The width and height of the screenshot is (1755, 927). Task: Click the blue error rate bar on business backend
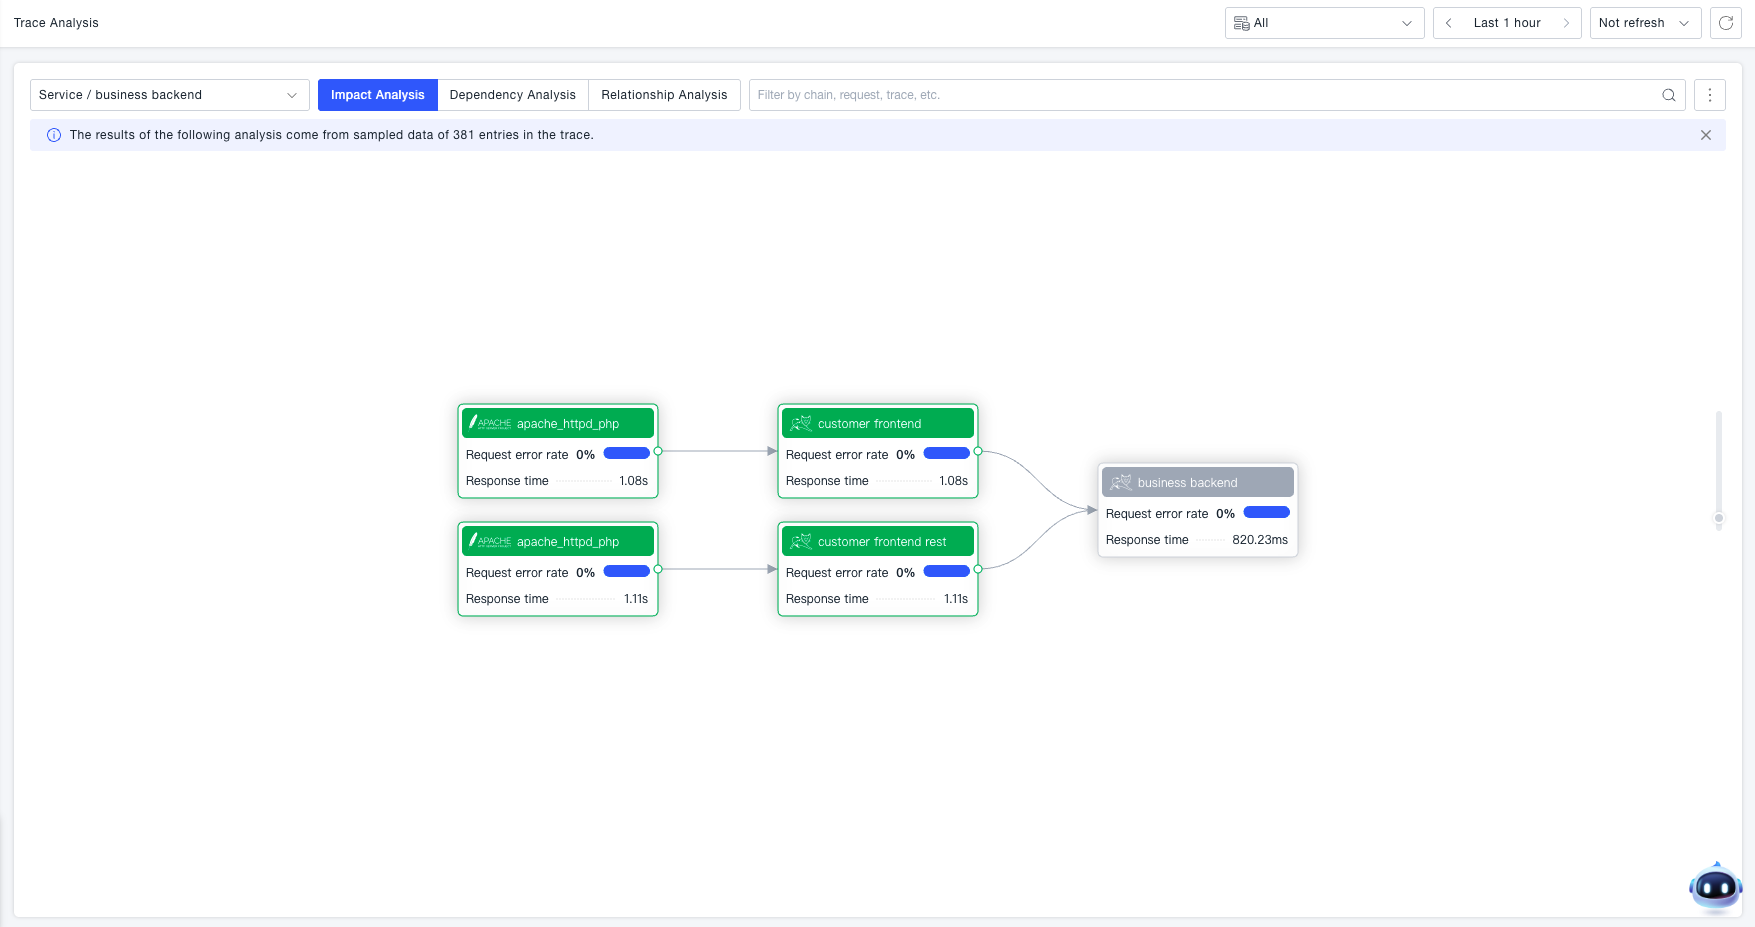point(1266,512)
